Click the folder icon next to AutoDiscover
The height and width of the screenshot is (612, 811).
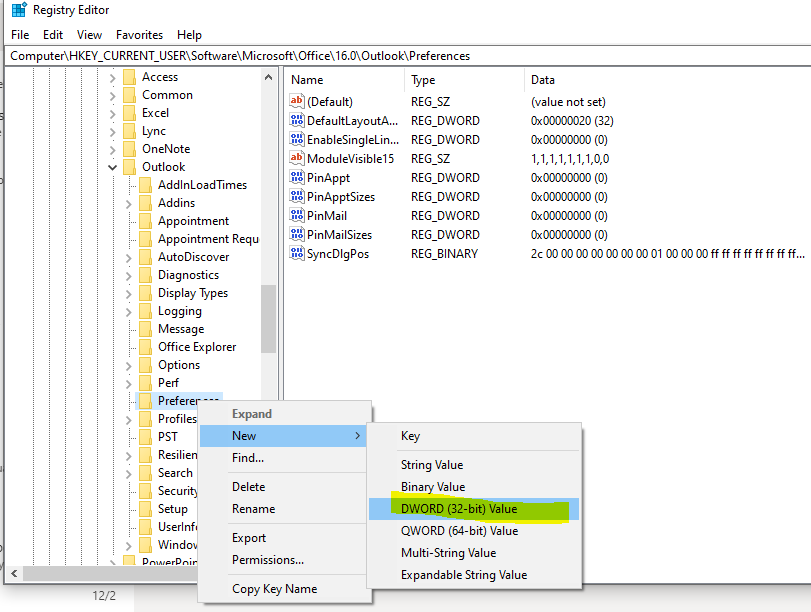point(145,257)
